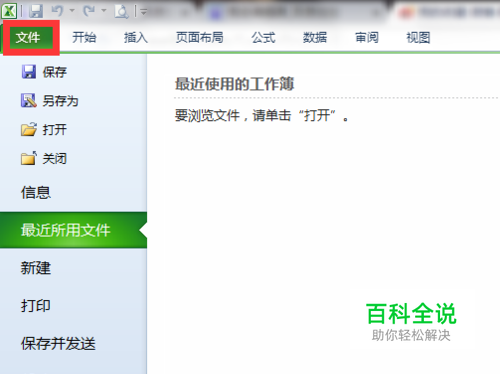Click the Save icon in quick access toolbar
This screenshot has height=374, width=500.
[36, 11]
